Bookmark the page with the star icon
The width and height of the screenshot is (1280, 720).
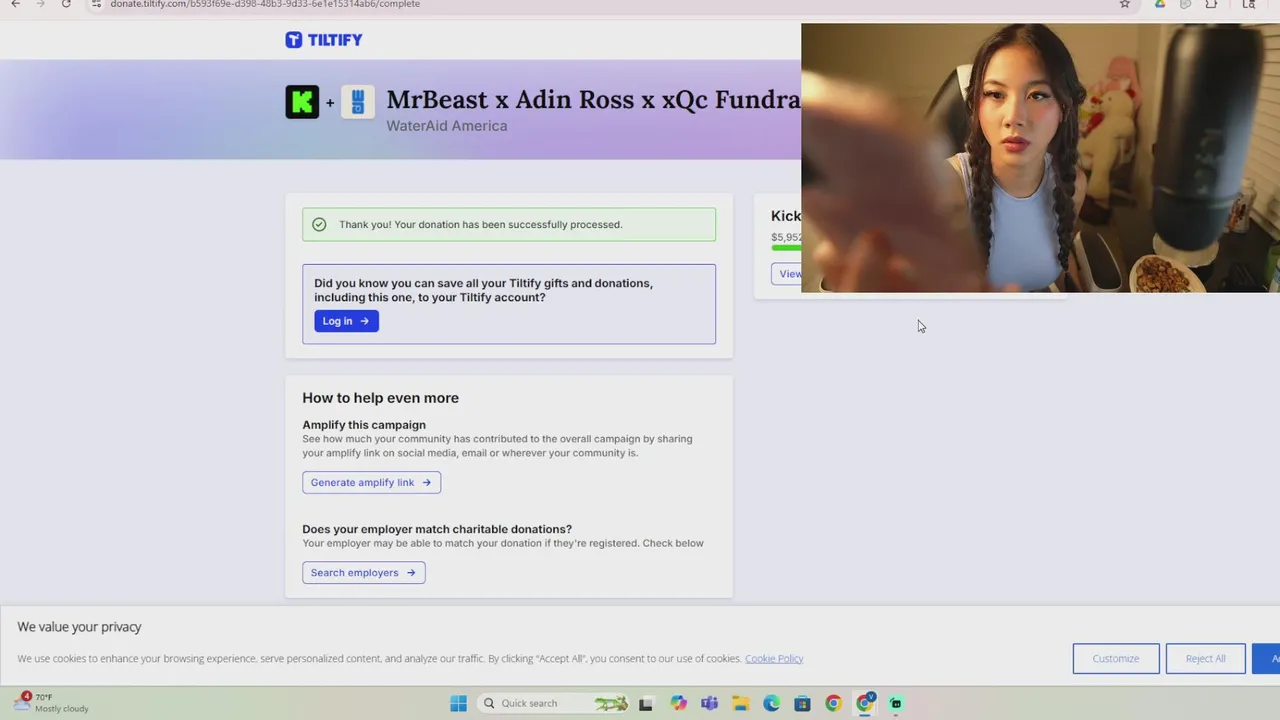(x=1125, y=4)
